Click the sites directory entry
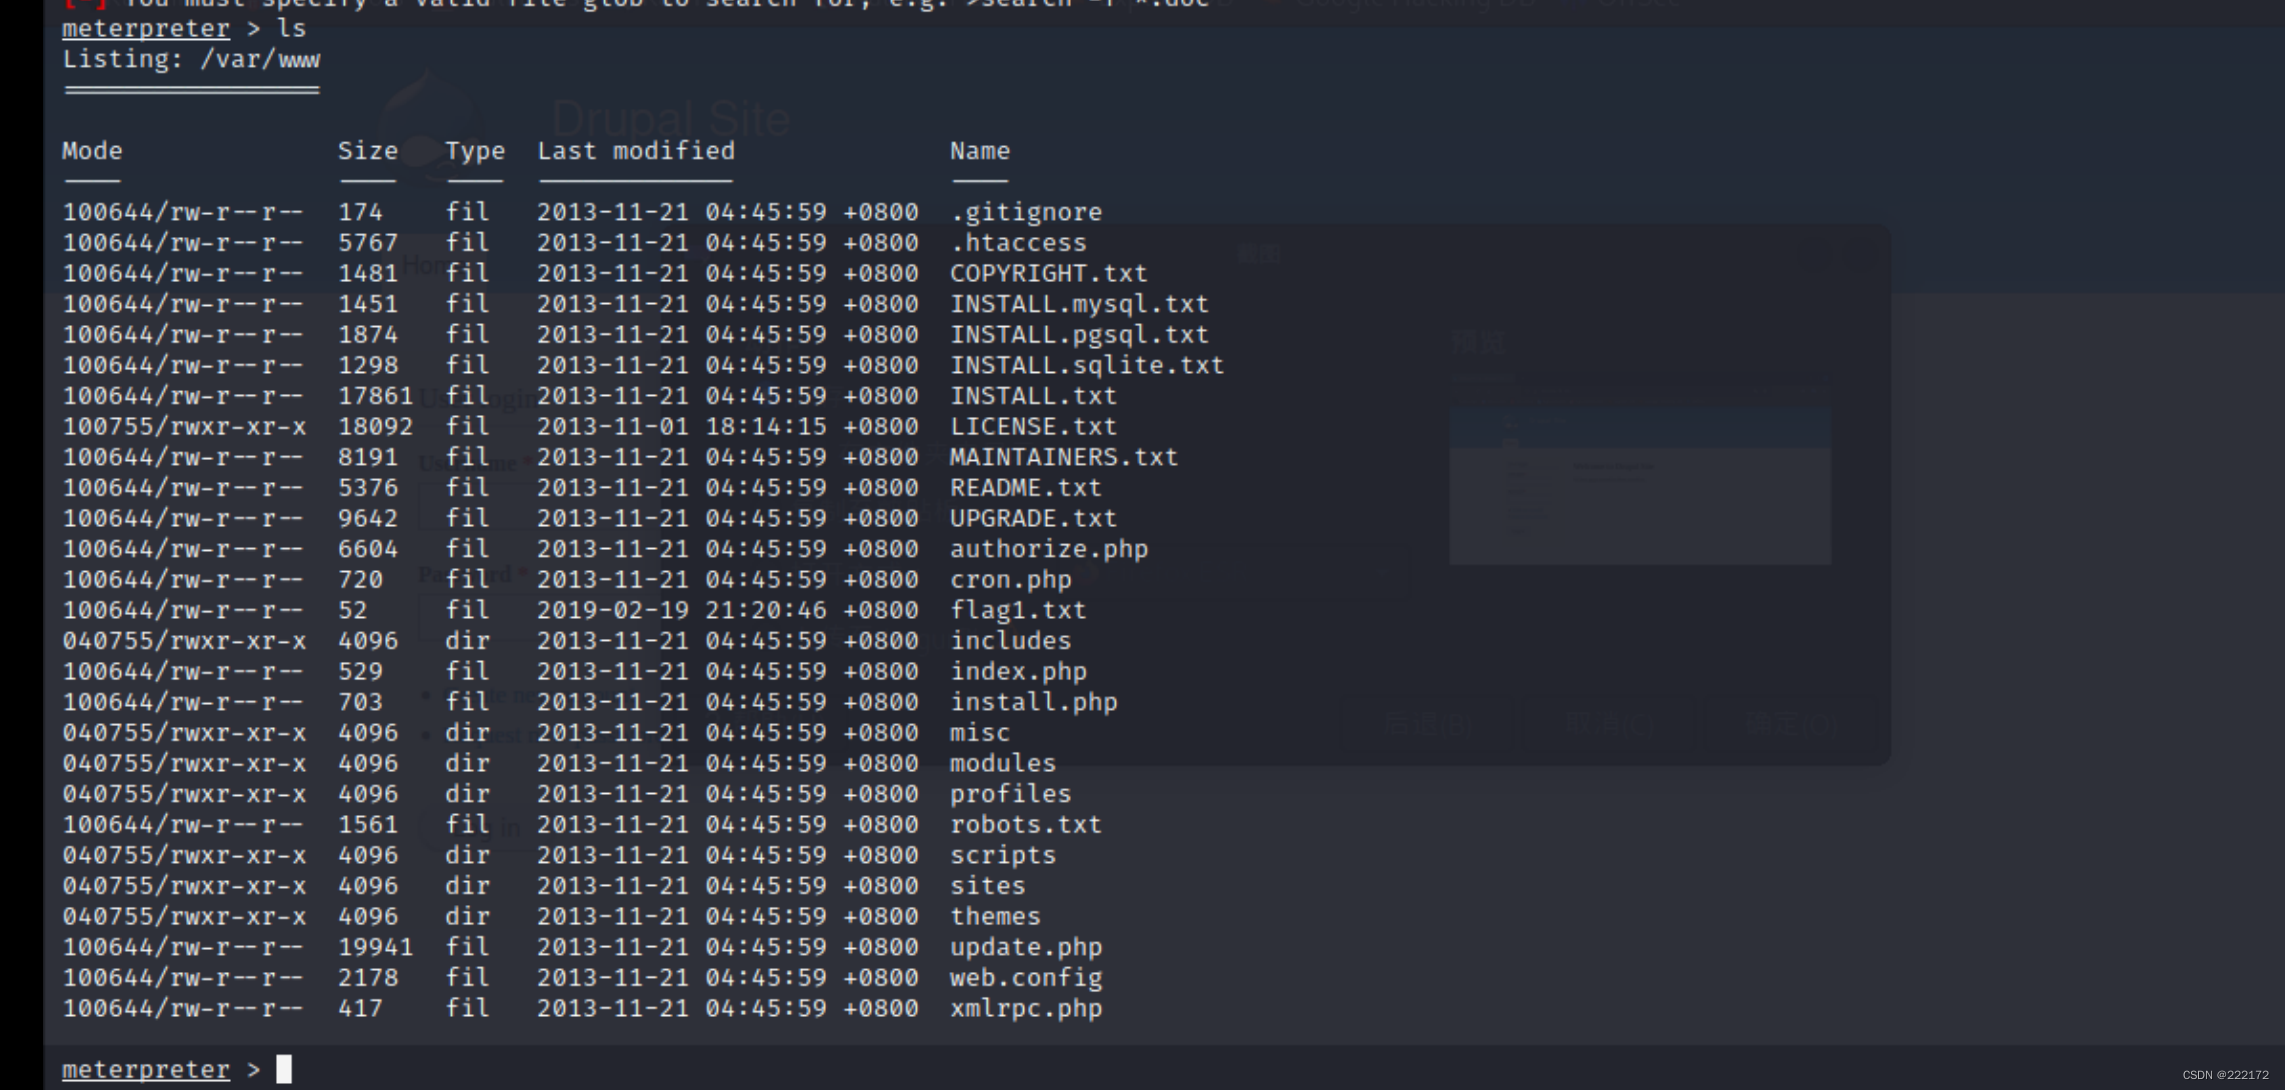Viewport: 2285px width, 1090px height. tap(987, 886)
